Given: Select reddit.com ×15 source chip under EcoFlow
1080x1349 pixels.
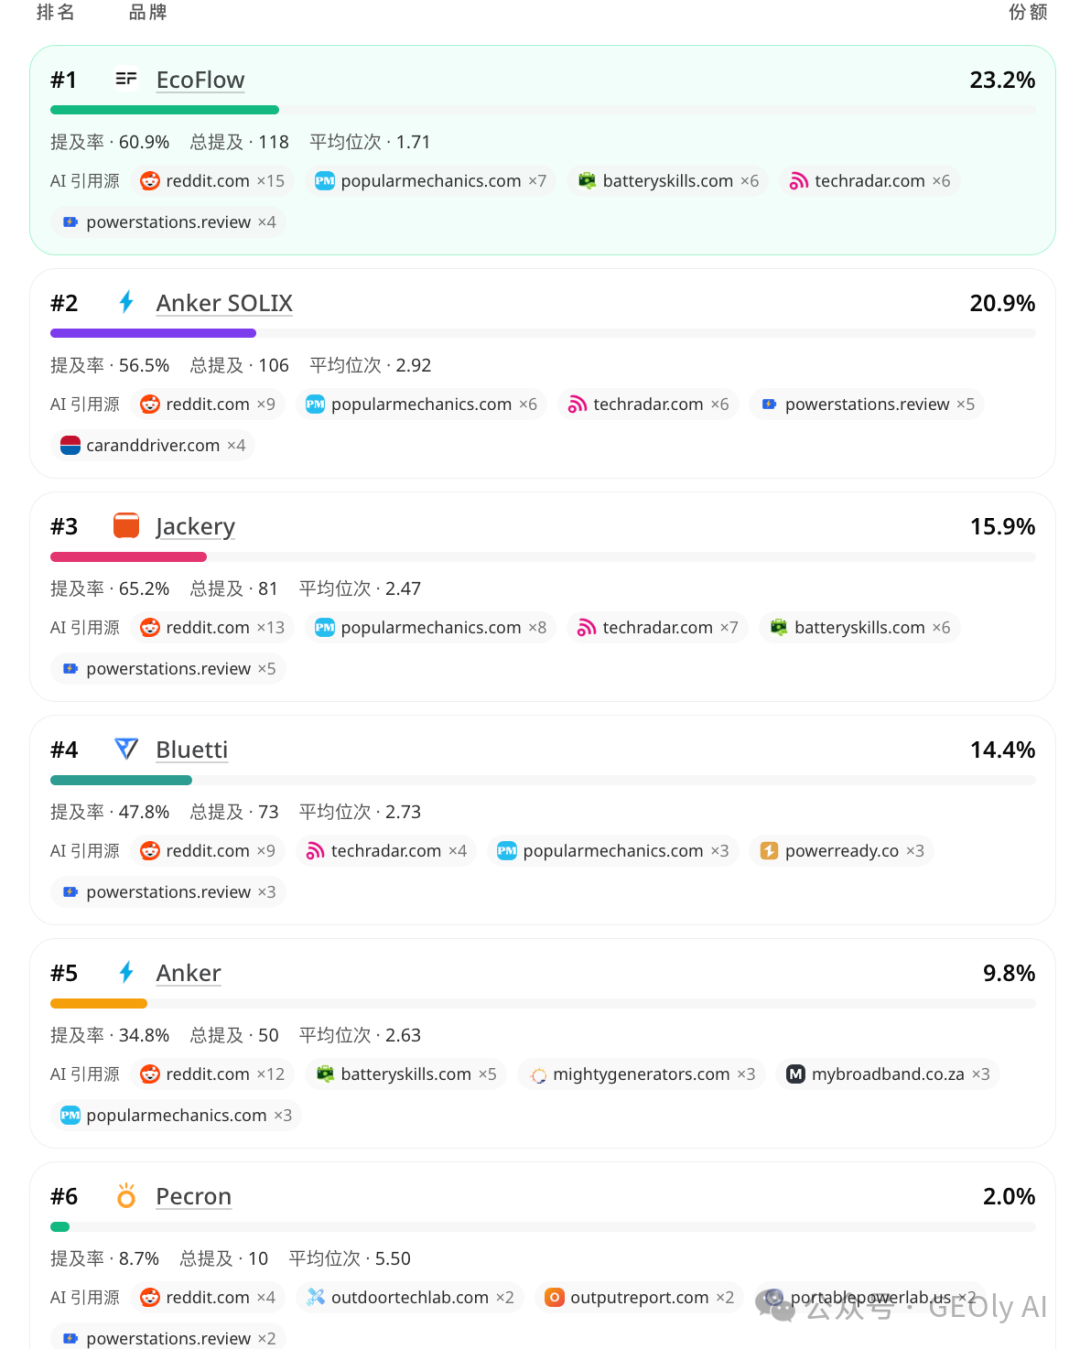Looking at the screenshot, I should pos(212,181).
